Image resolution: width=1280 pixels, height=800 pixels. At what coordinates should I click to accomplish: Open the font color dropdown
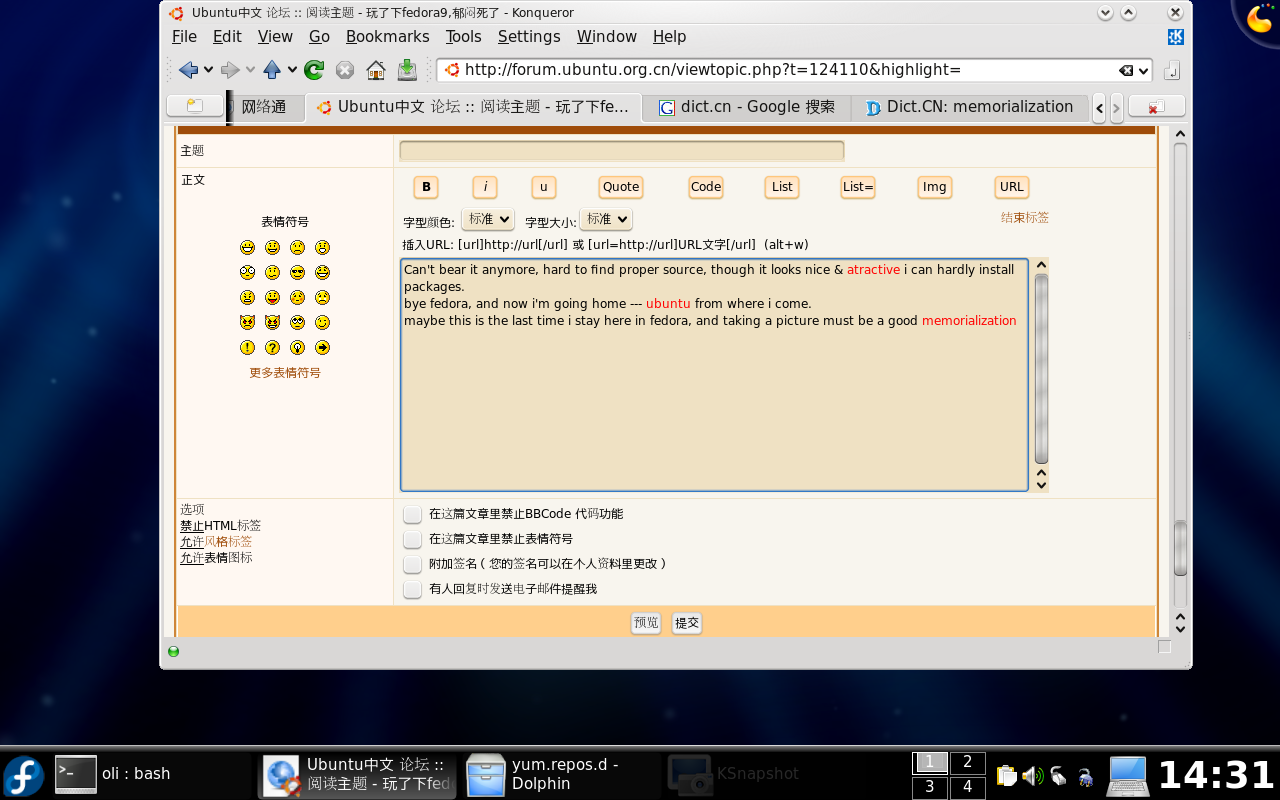[488, 219]
